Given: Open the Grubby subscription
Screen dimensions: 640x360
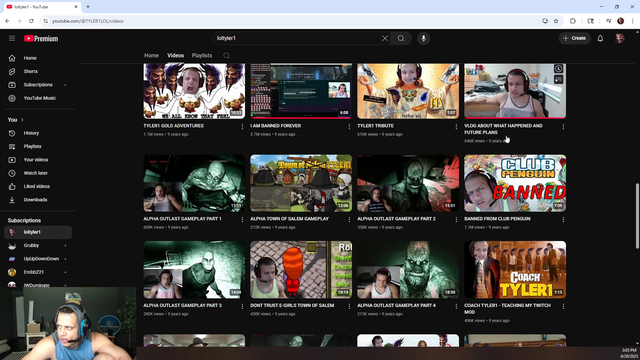Looking at the screenshot, I should pos(38,245).
